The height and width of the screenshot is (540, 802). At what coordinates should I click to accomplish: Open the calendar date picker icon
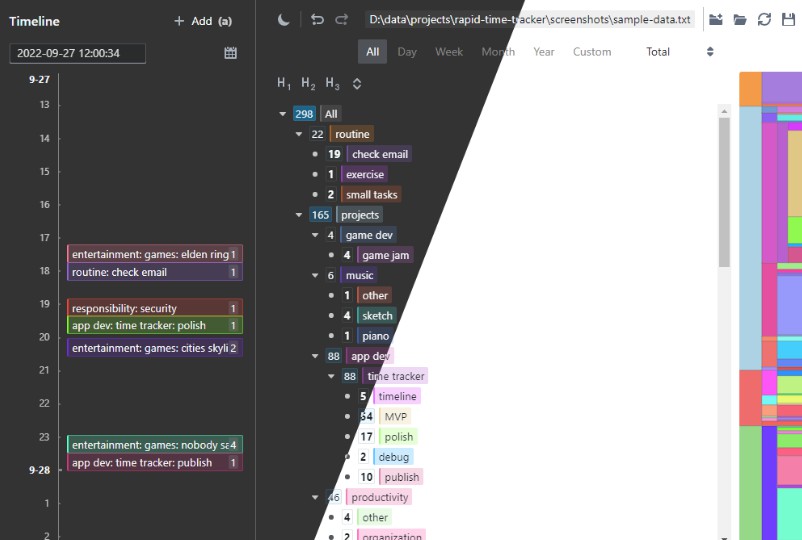[231, 53]
